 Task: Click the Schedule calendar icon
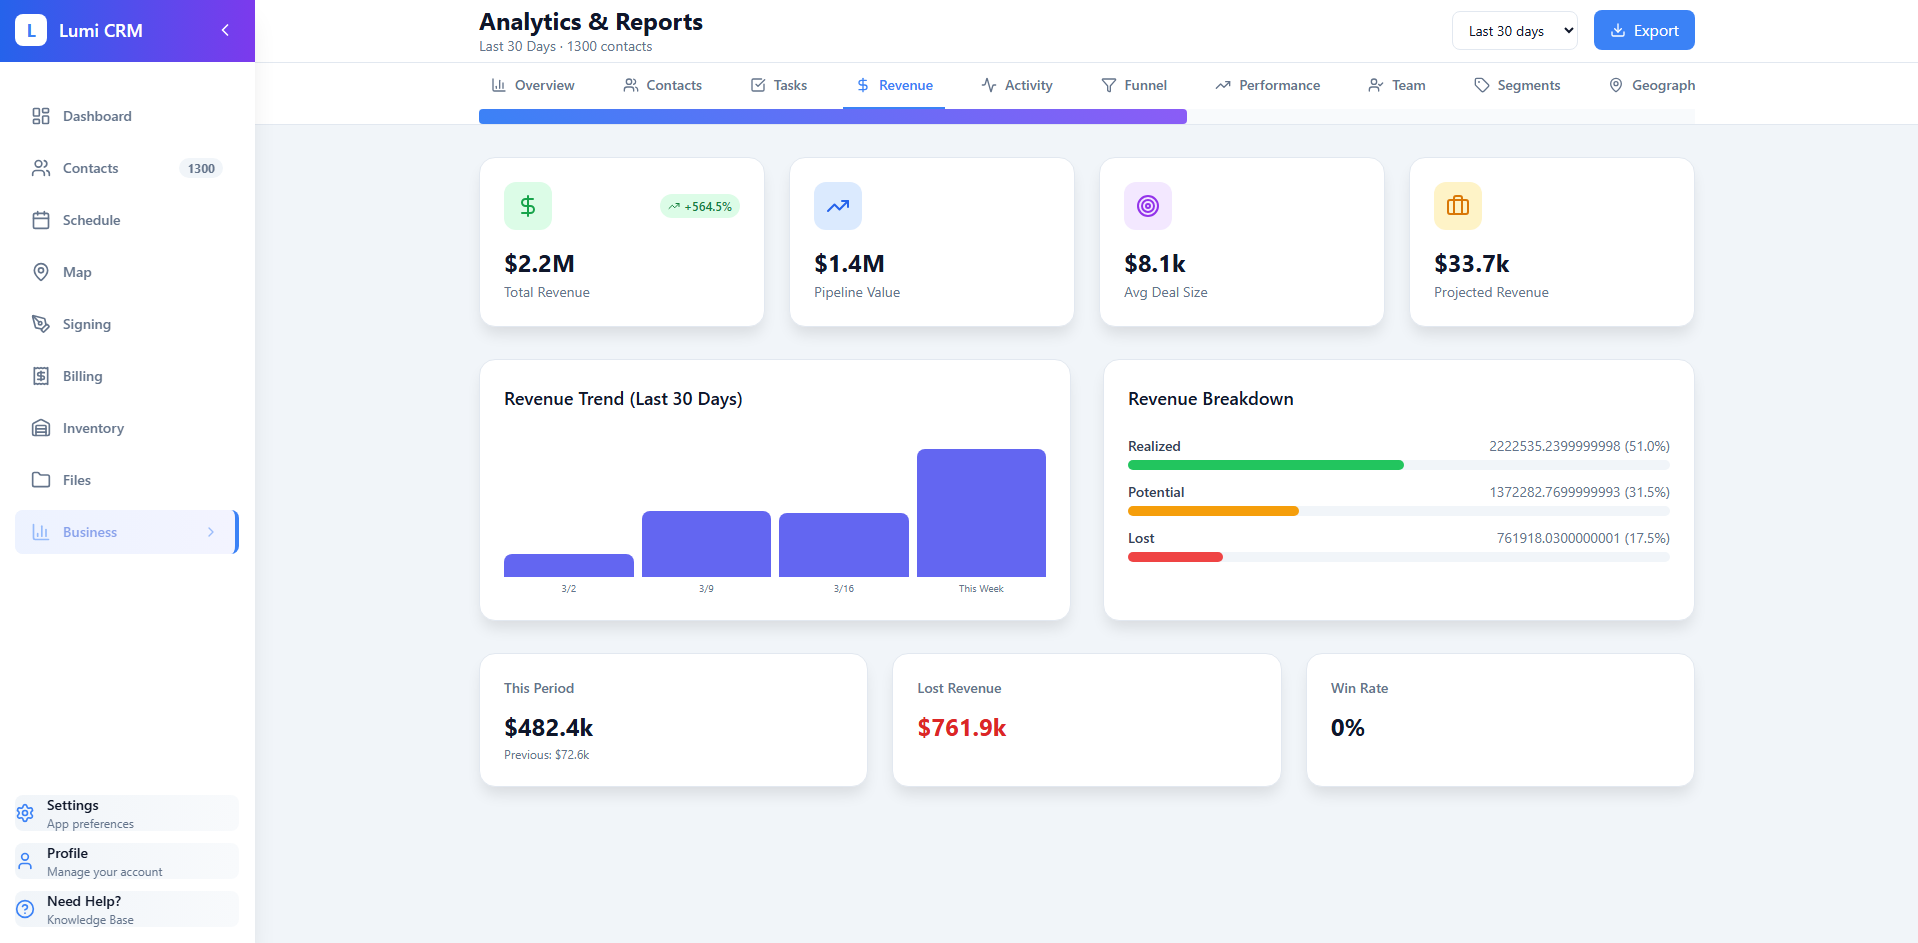[41, 220]
